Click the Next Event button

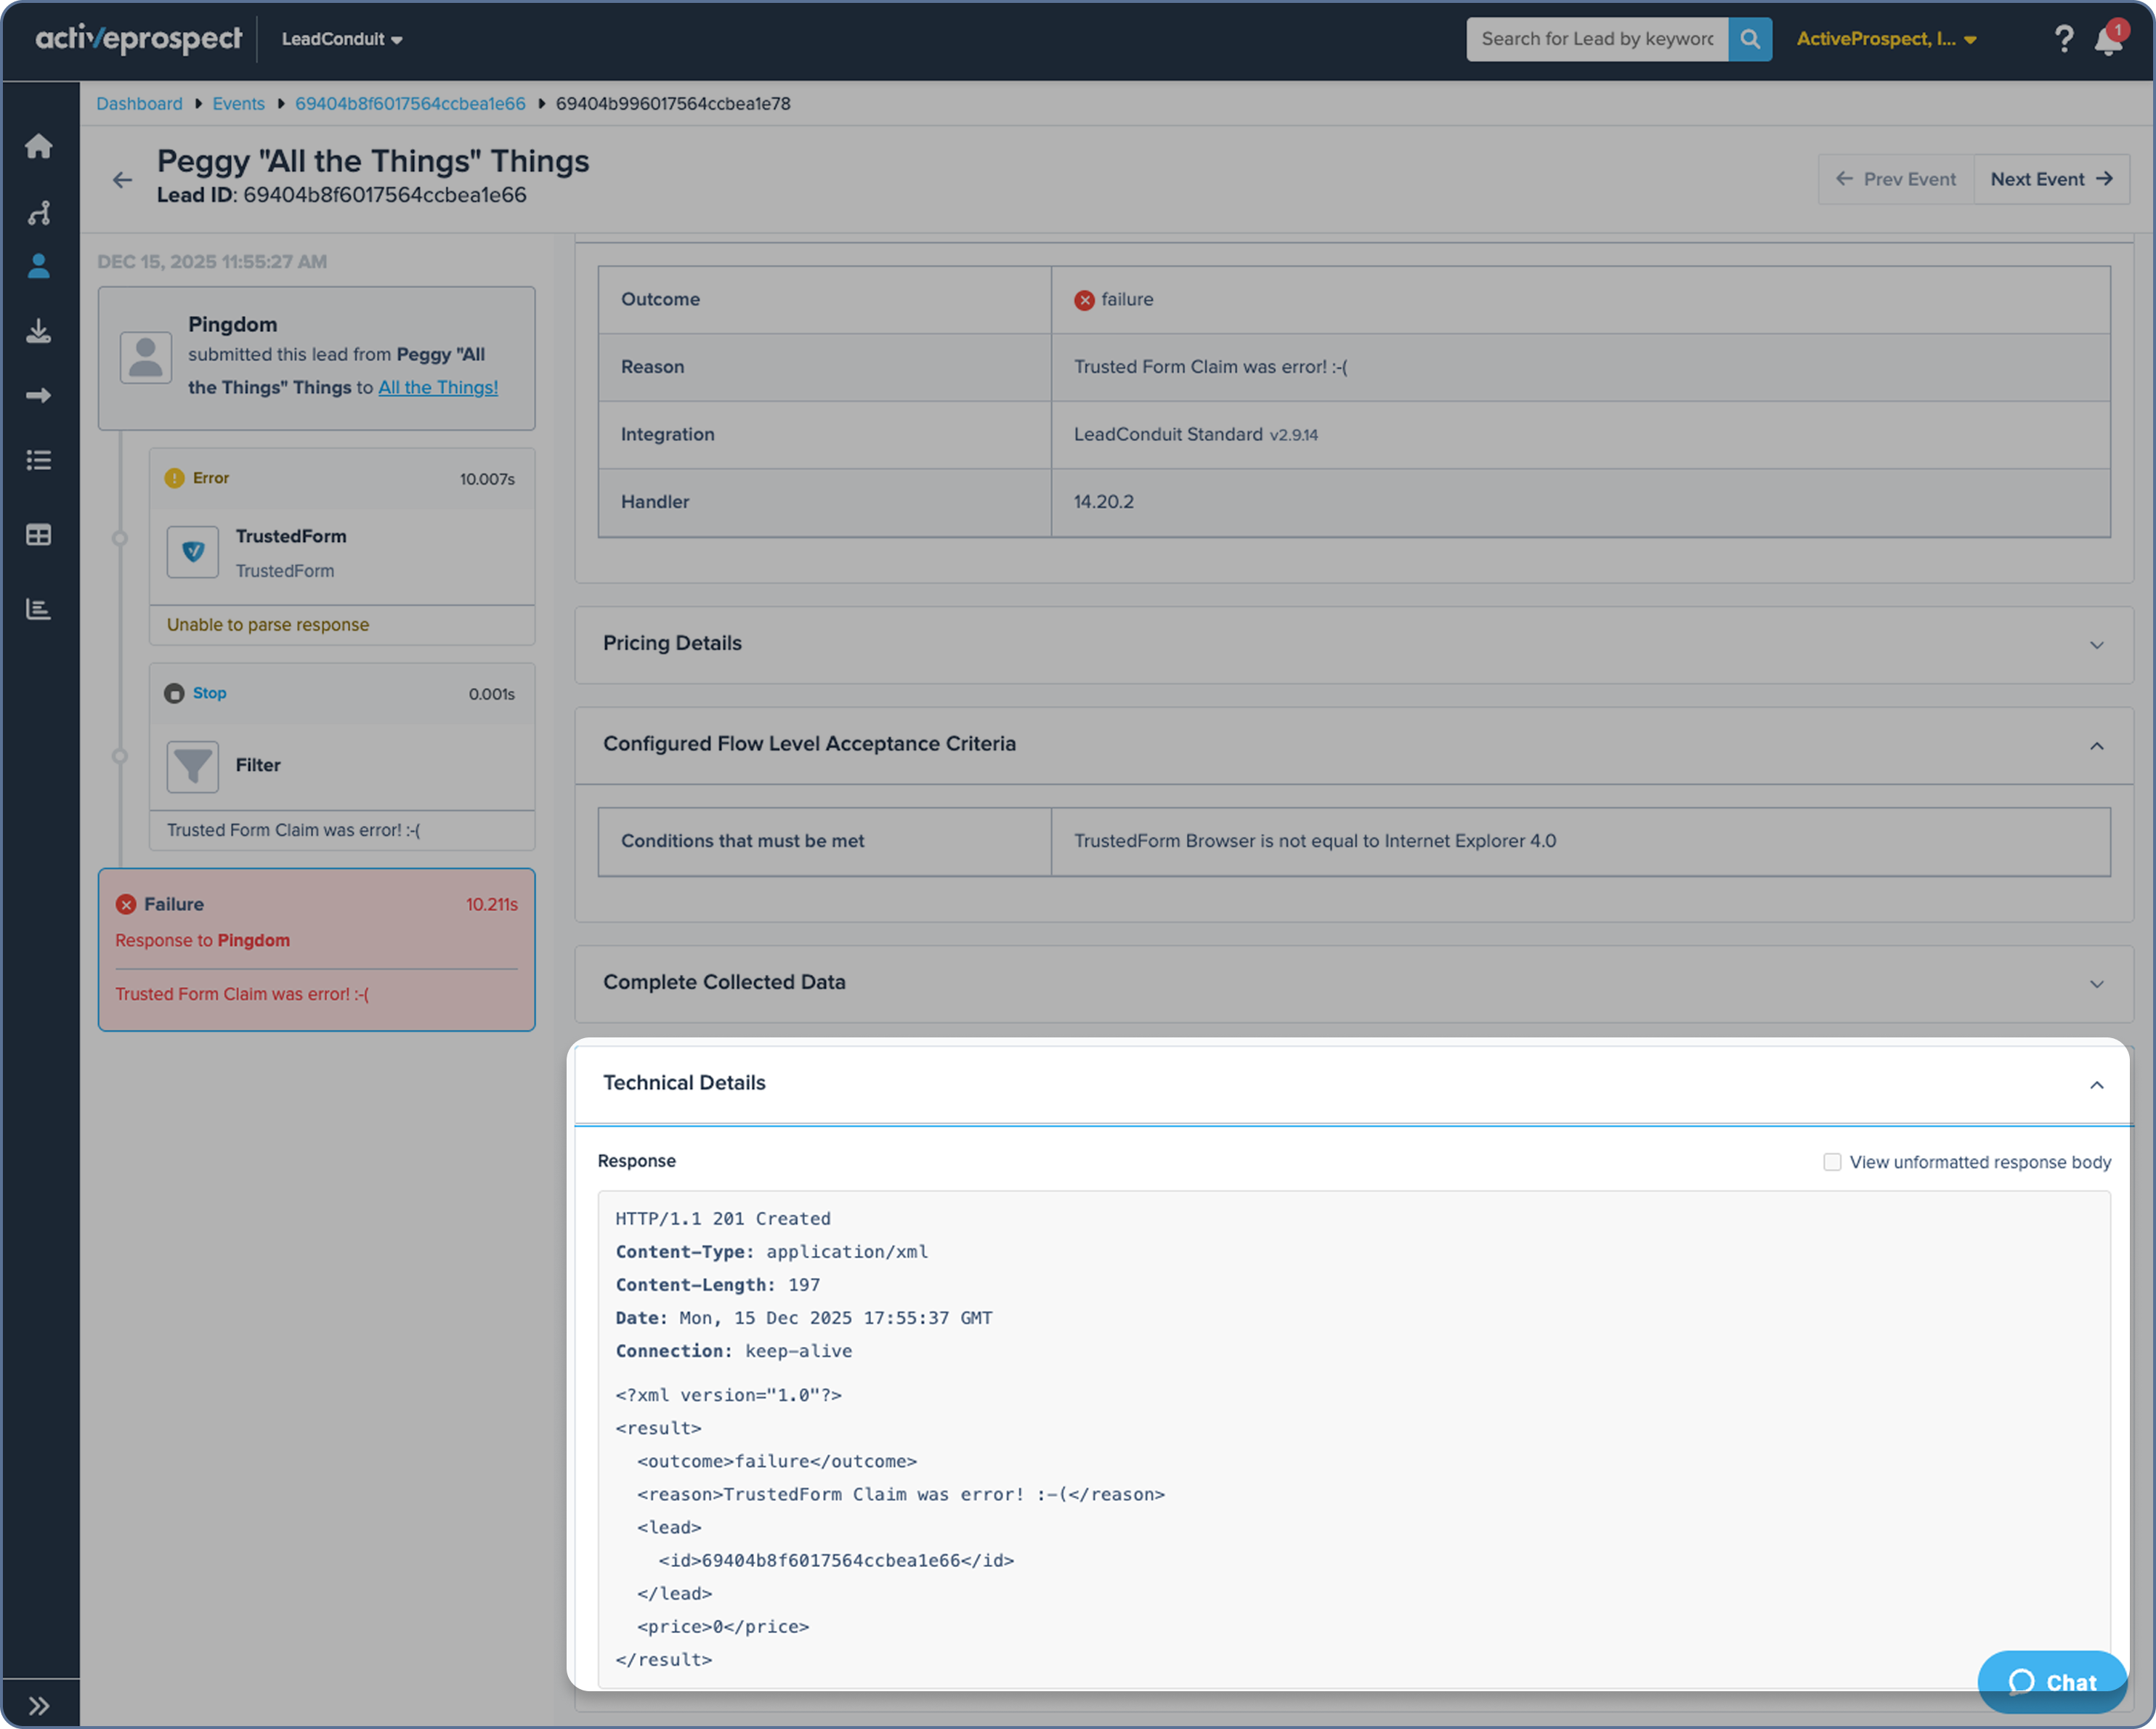pos(2052,179)
